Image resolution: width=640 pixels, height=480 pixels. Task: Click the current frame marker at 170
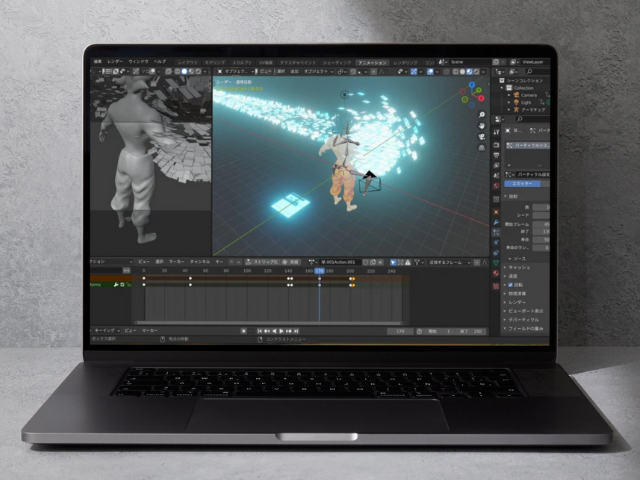[x=320, y=271]
